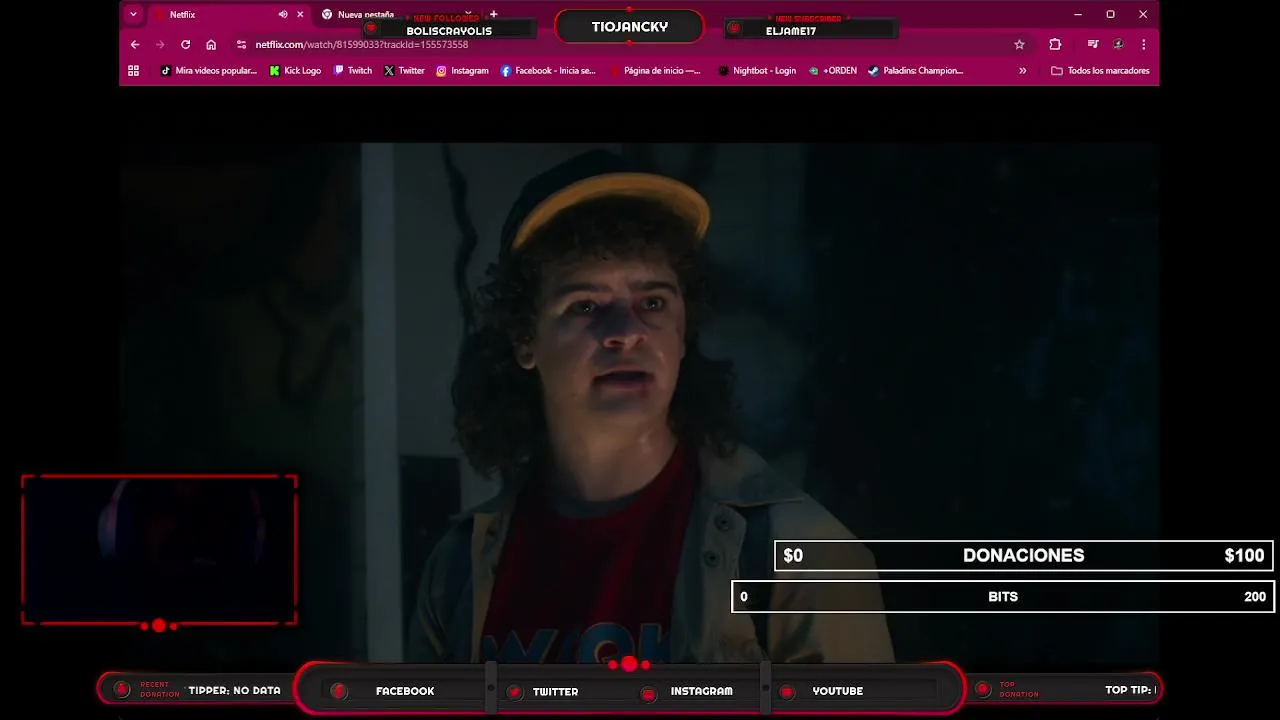The image size is (1280, 720).
Task: Open the browser home page
Action: coord(211,44)
